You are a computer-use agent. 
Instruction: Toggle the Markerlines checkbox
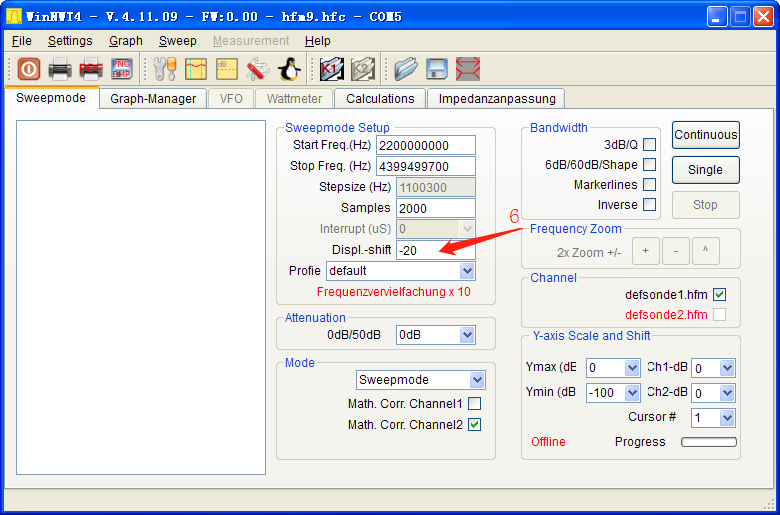point(649,185)
